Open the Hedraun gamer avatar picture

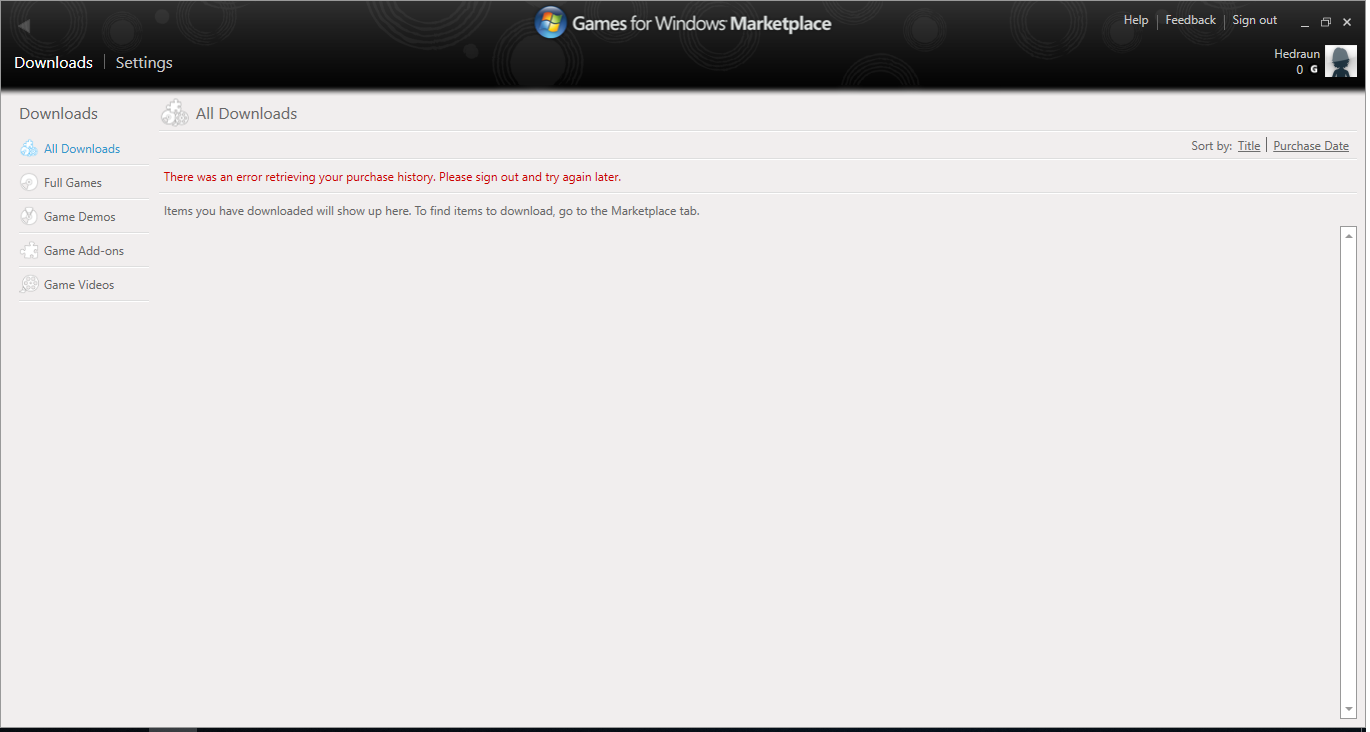tap(1340, 61)
